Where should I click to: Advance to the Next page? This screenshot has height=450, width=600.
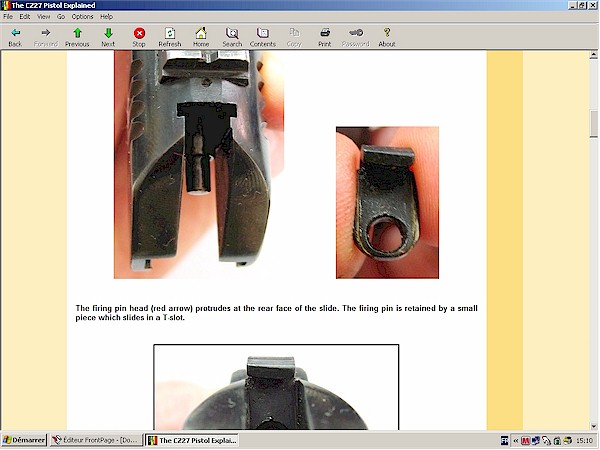(x=108, y=37)
